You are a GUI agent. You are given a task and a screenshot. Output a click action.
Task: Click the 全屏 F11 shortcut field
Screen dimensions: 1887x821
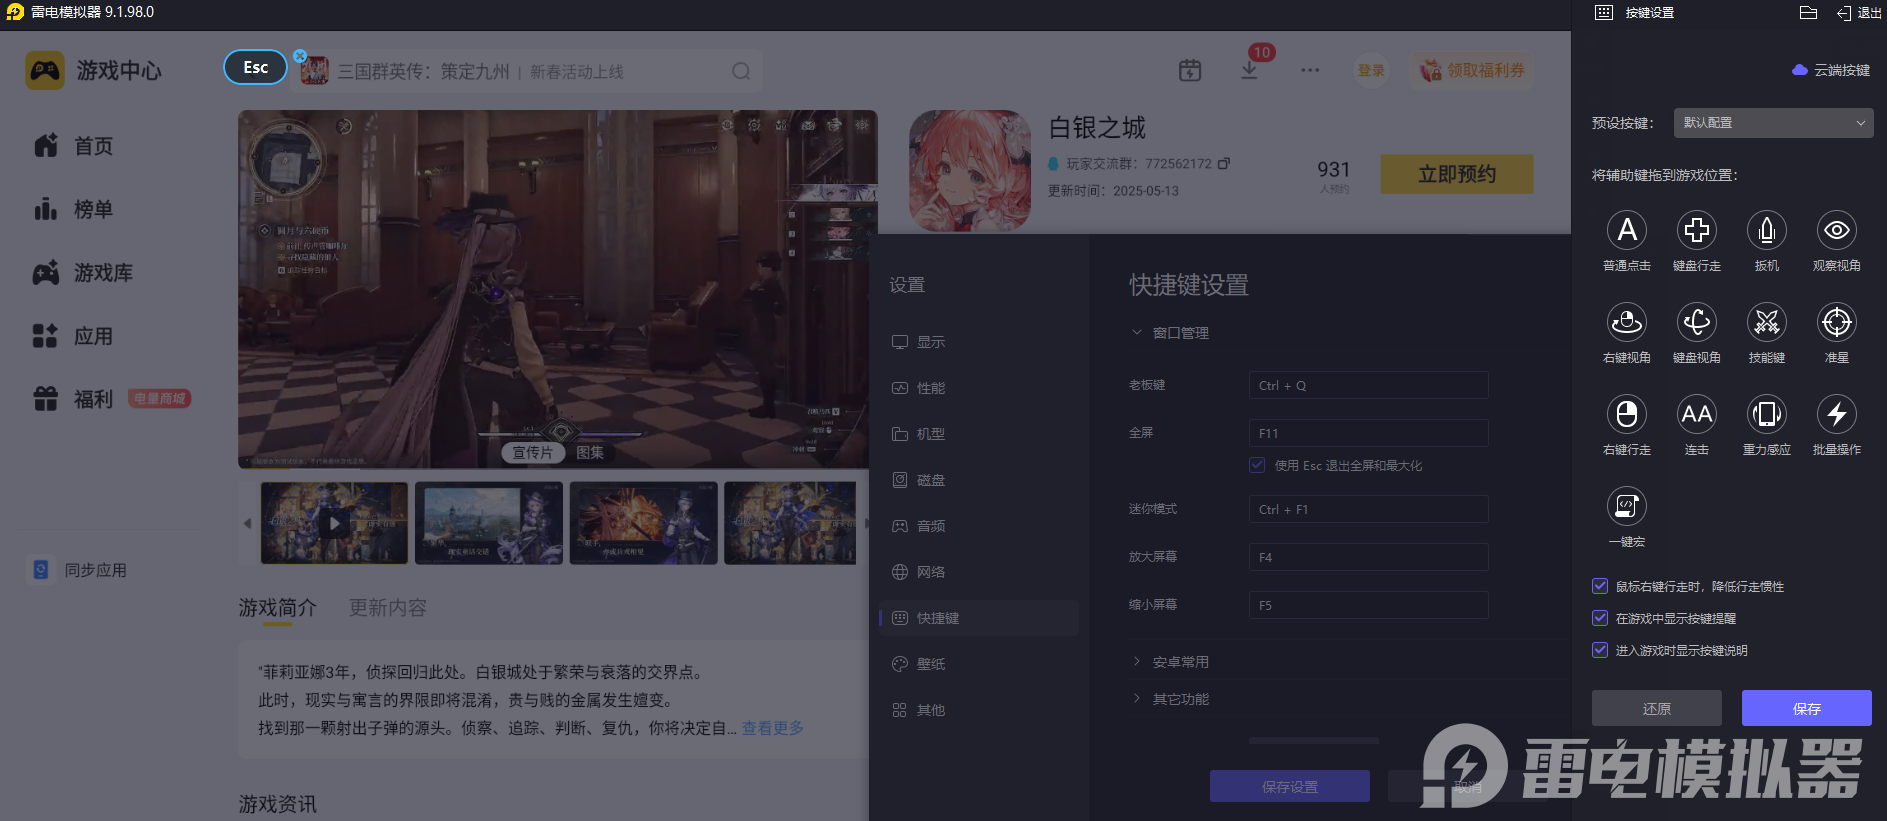[1369, 433]
